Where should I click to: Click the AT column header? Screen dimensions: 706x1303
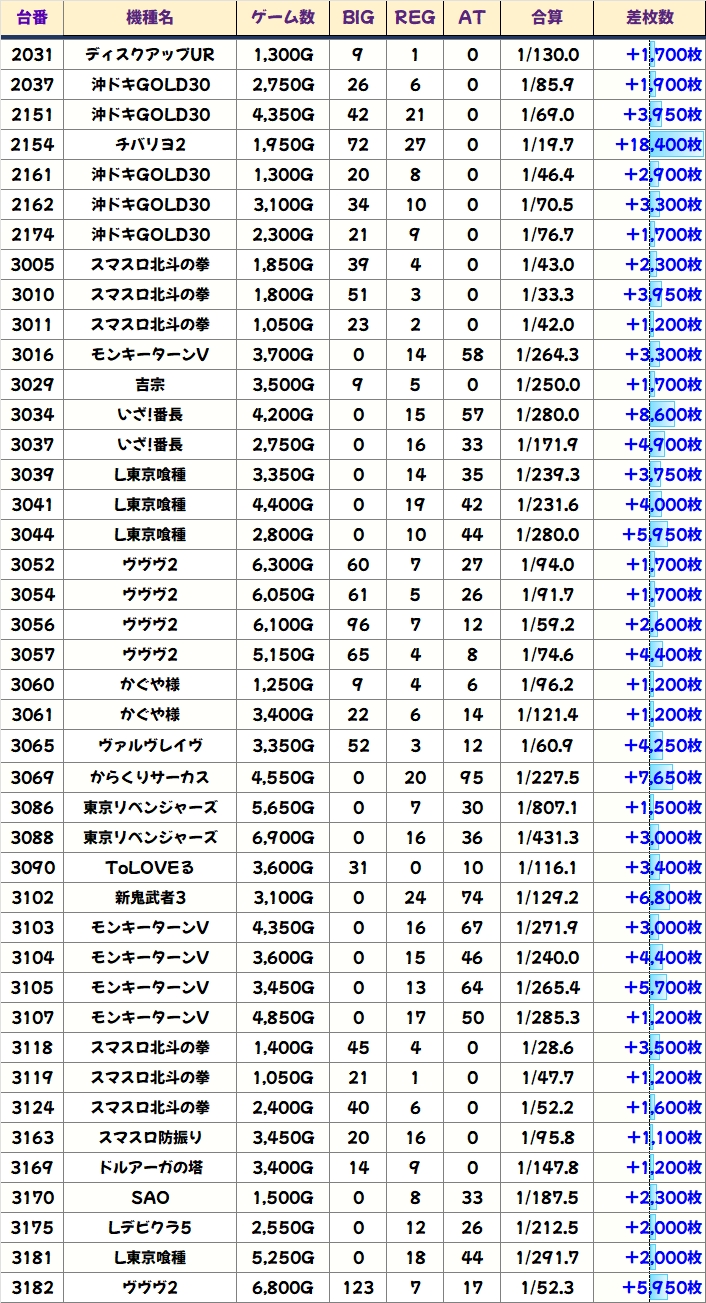[x=472, y=18]
